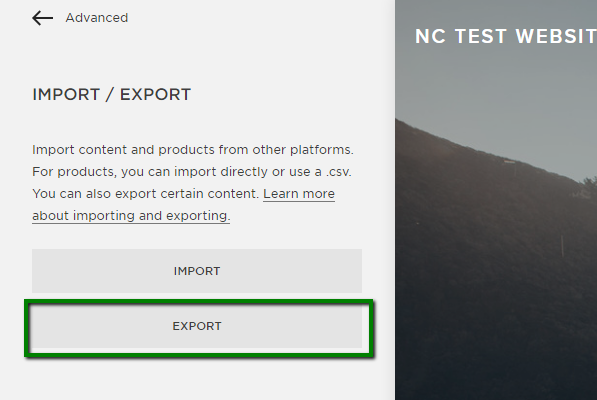This screenshot has width=597, height=400.
Task: Click the IMPORT / EXPORT panel heading
Action: coord(112,94)
